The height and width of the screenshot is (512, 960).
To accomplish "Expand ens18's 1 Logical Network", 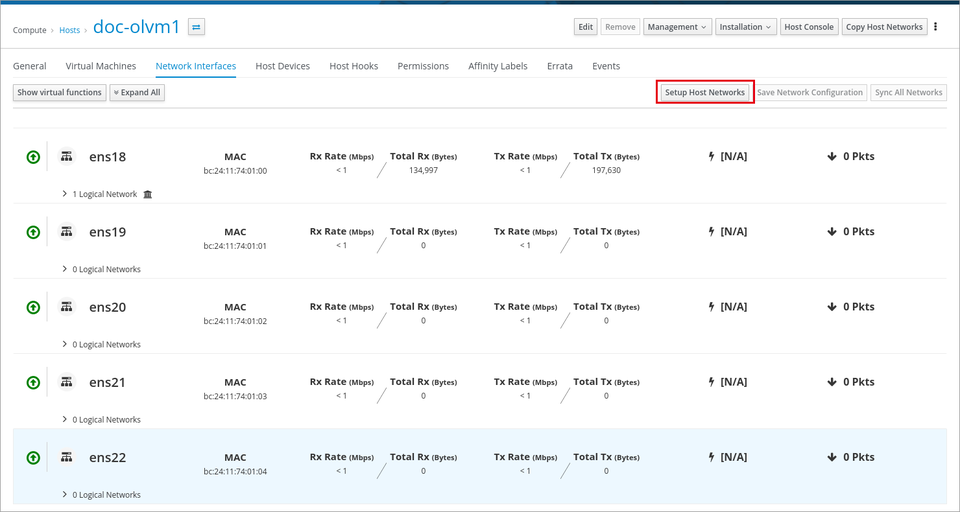I will pyautogui.click(x=65, y=194).
